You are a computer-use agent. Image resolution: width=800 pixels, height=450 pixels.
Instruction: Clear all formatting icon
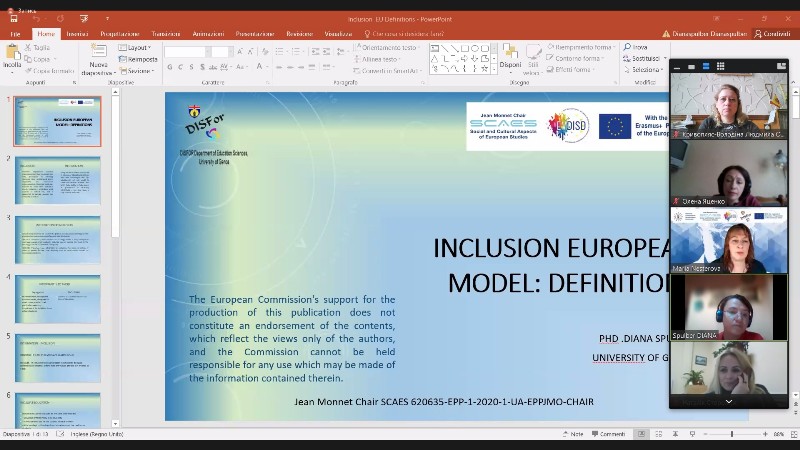265,52
